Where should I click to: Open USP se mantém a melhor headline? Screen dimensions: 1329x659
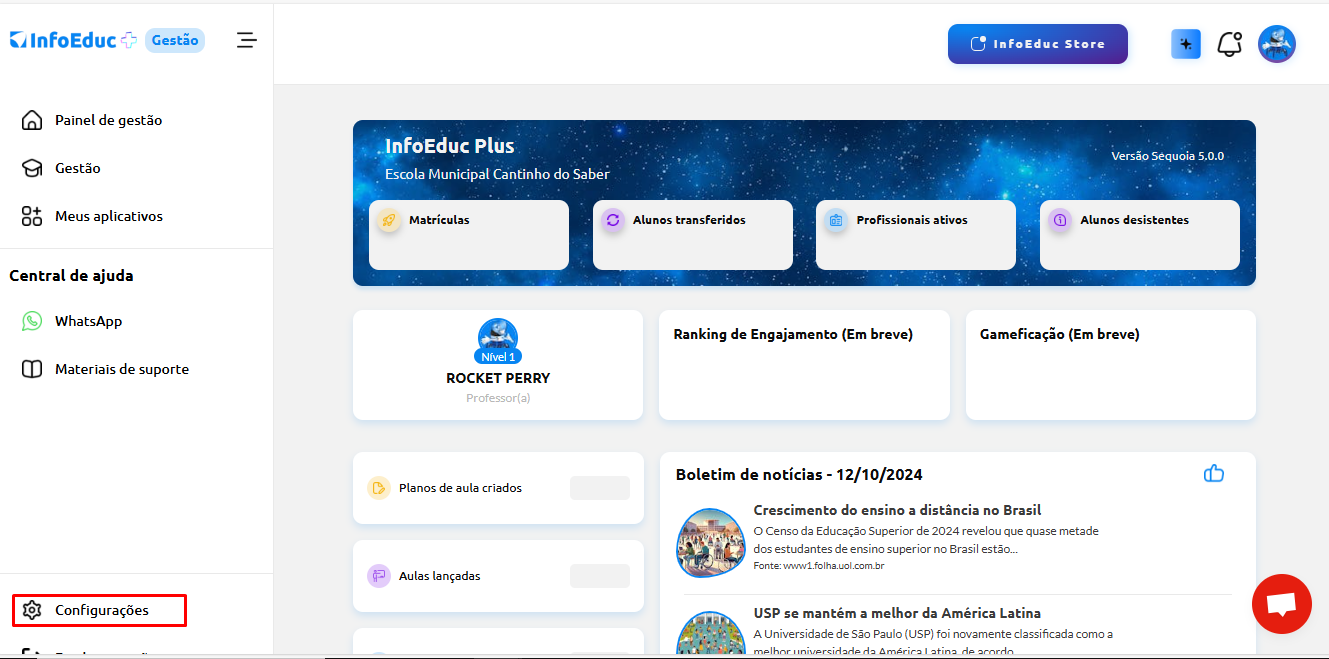(897, 613)
